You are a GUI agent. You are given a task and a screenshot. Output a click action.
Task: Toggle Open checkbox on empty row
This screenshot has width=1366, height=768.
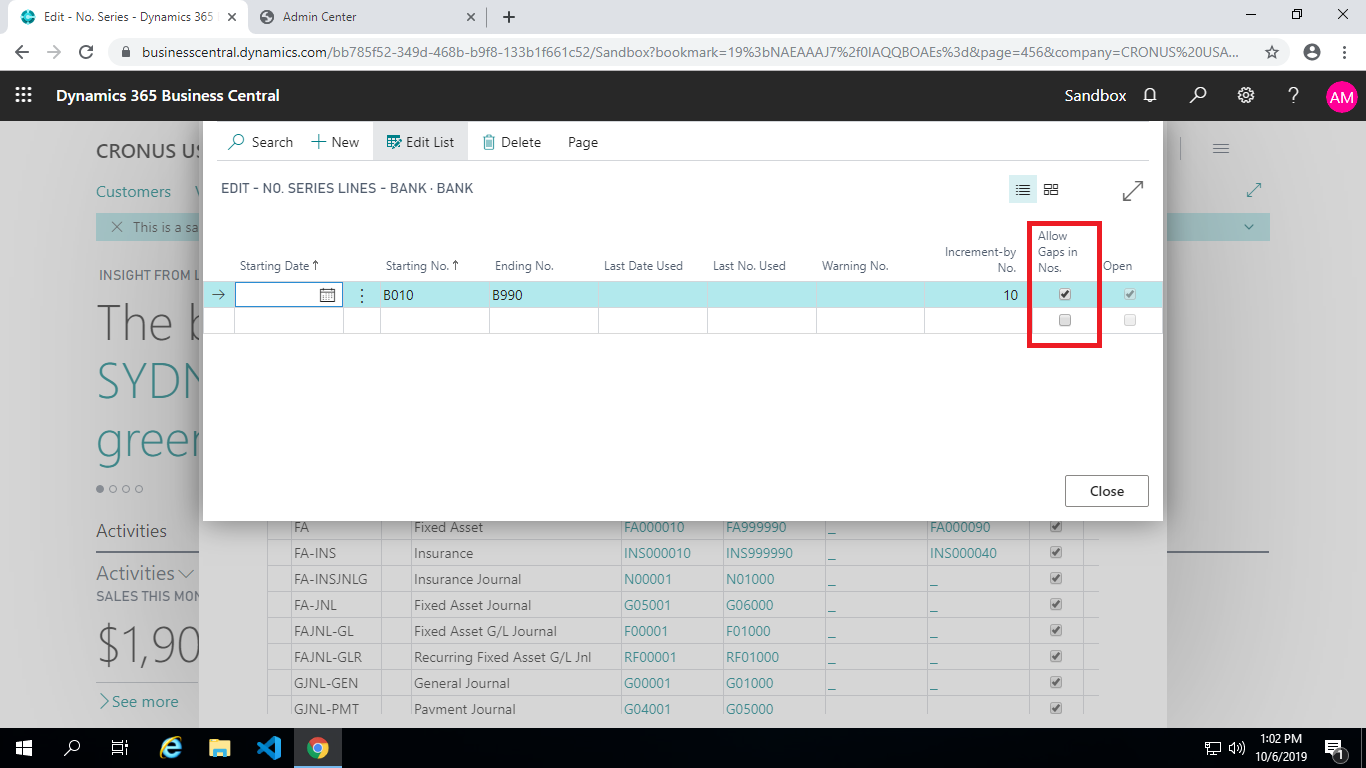[x=1130, y=320]
